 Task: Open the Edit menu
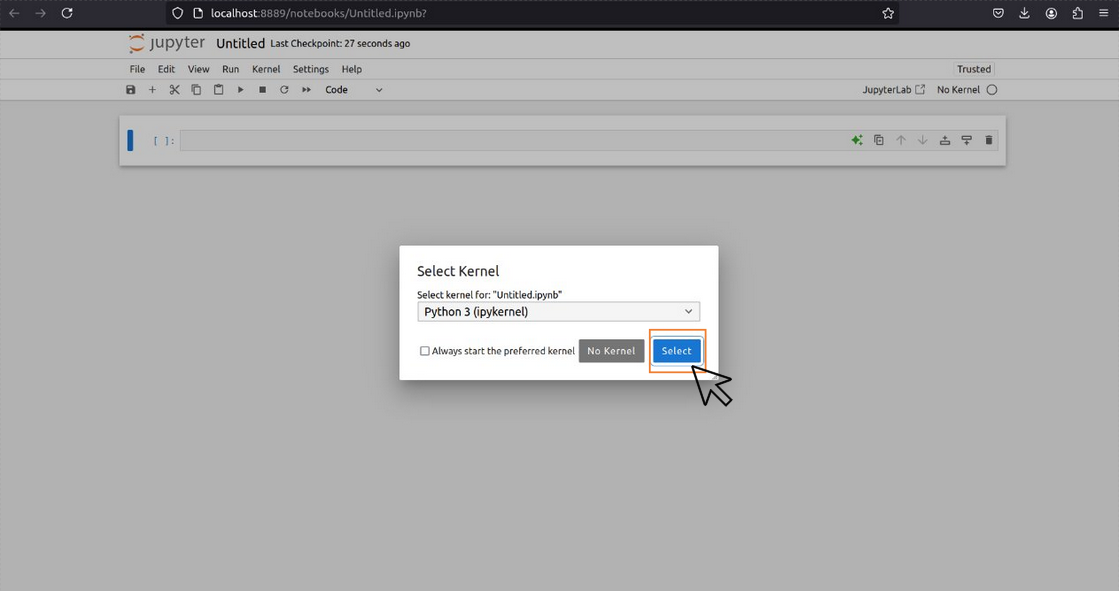[x=166, y=69]
